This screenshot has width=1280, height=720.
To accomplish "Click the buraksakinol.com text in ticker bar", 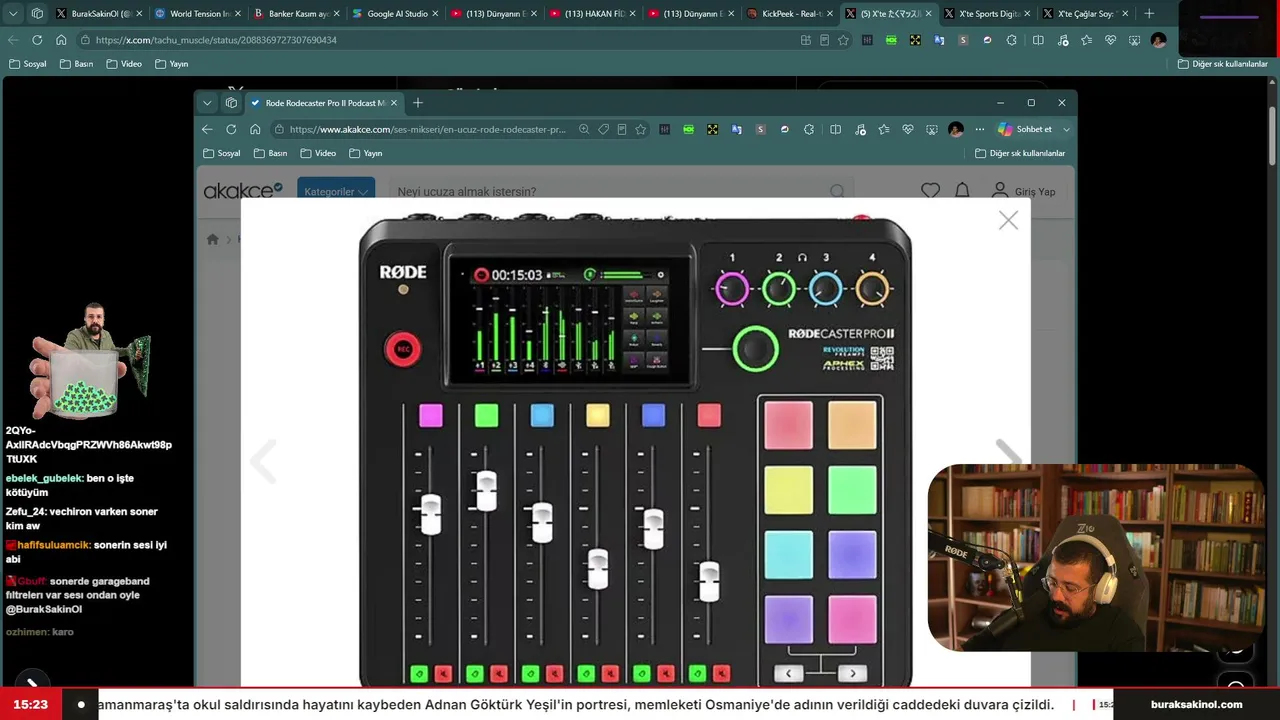I will (x=1196, y=704).
